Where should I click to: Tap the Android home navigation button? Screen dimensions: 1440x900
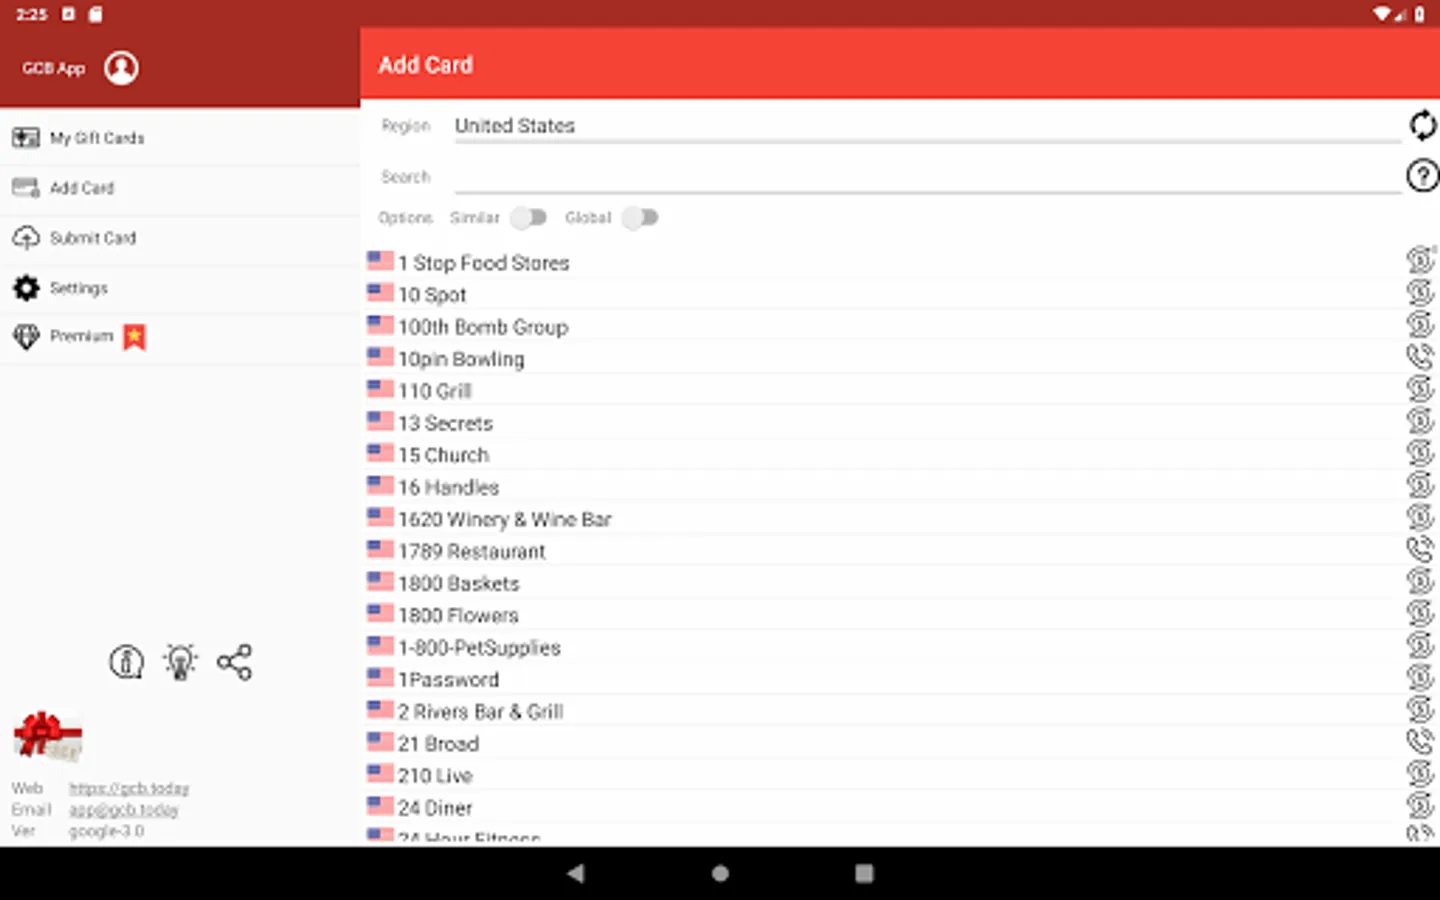point(720,873)
